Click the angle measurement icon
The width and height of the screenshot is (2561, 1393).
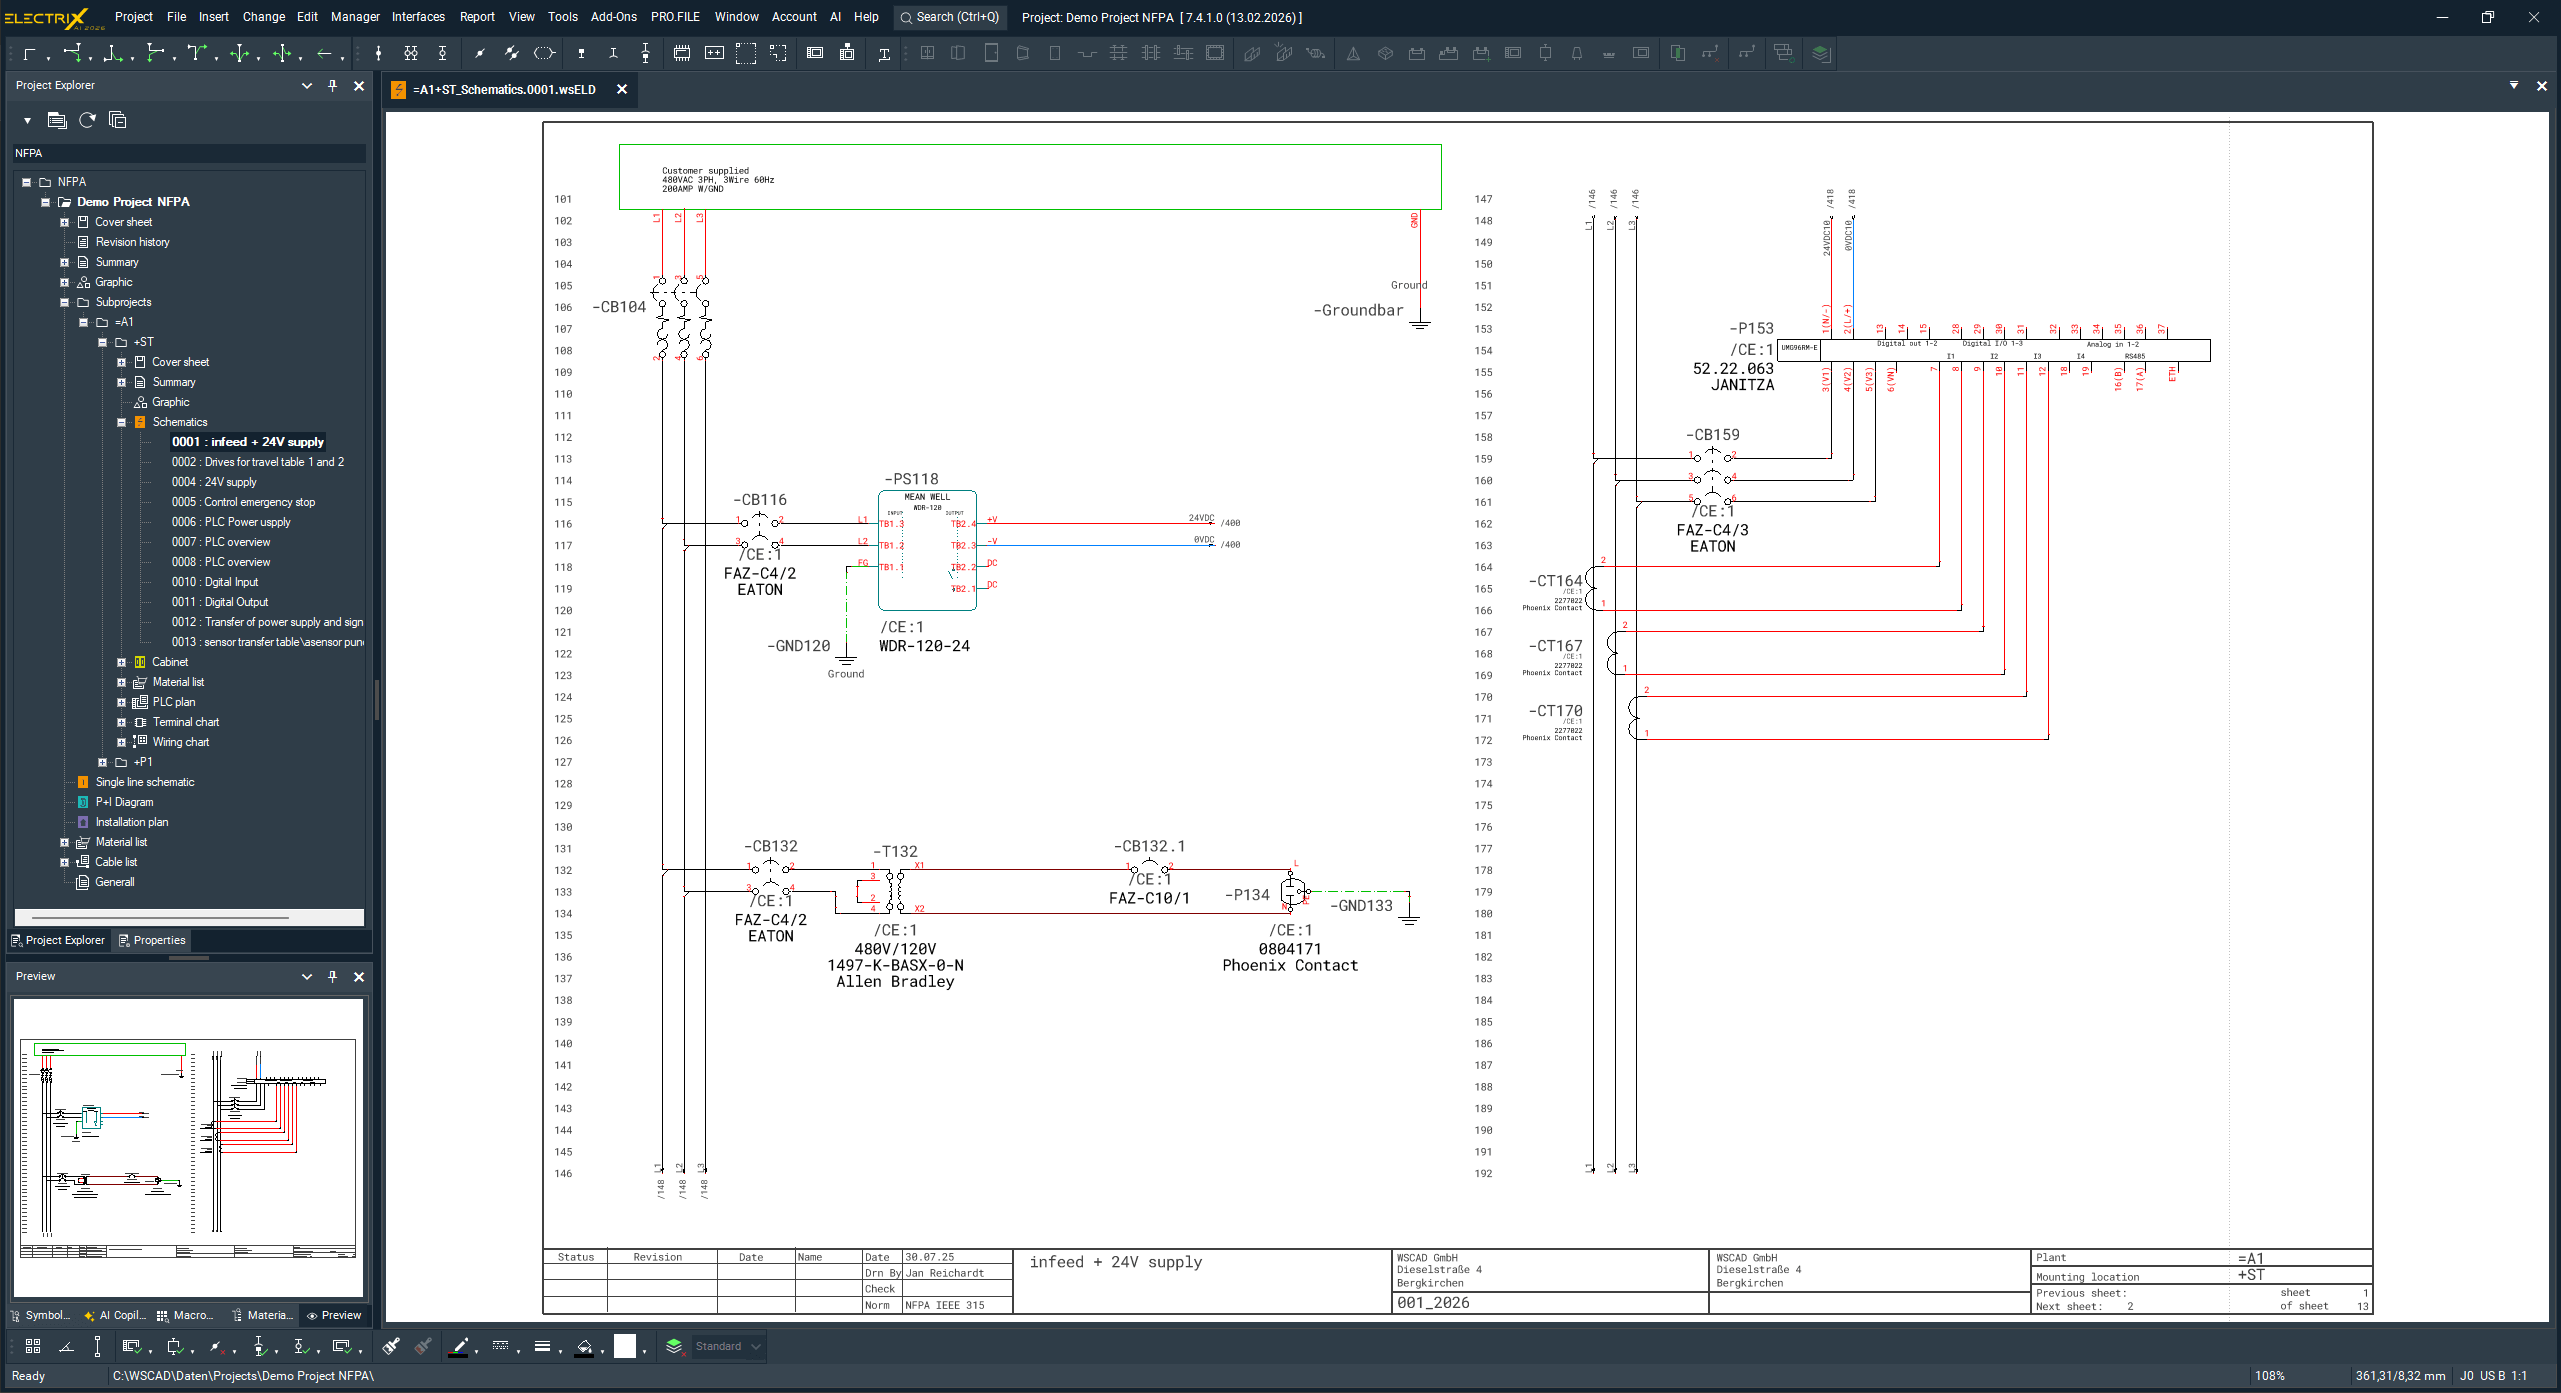[66, 1346]
